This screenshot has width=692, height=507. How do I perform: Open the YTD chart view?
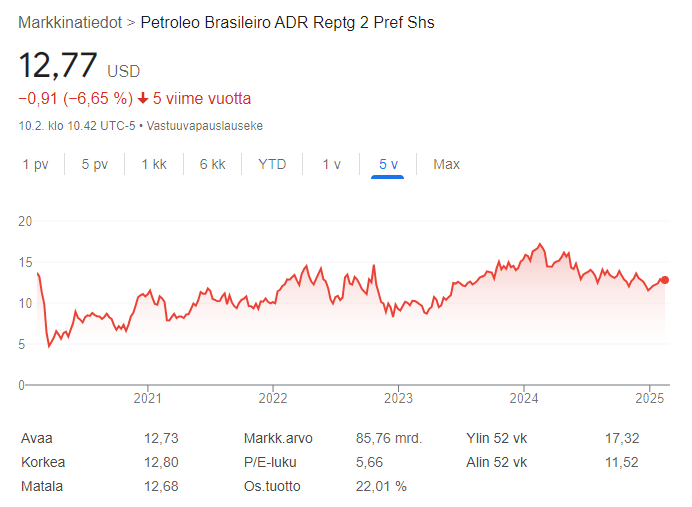click(x=272, y=164)
